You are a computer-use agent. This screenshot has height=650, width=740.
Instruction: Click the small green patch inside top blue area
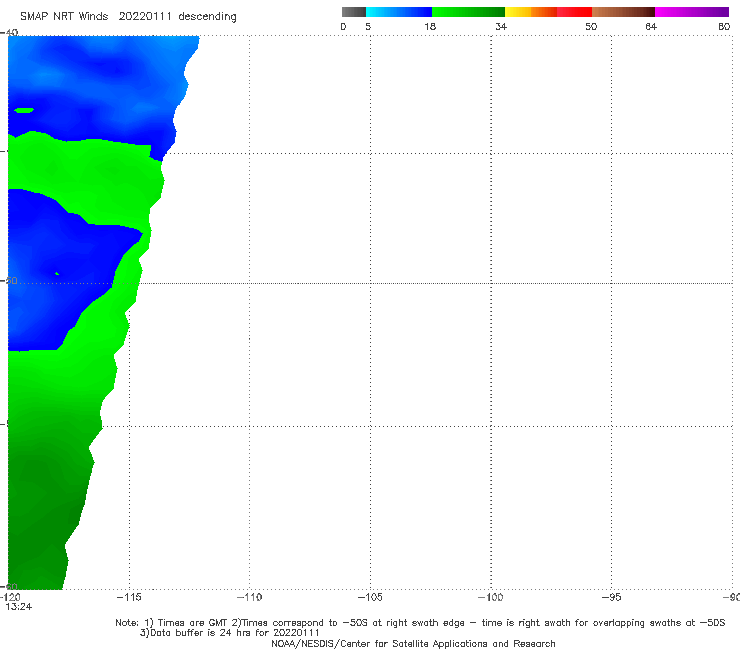point(24,110)
